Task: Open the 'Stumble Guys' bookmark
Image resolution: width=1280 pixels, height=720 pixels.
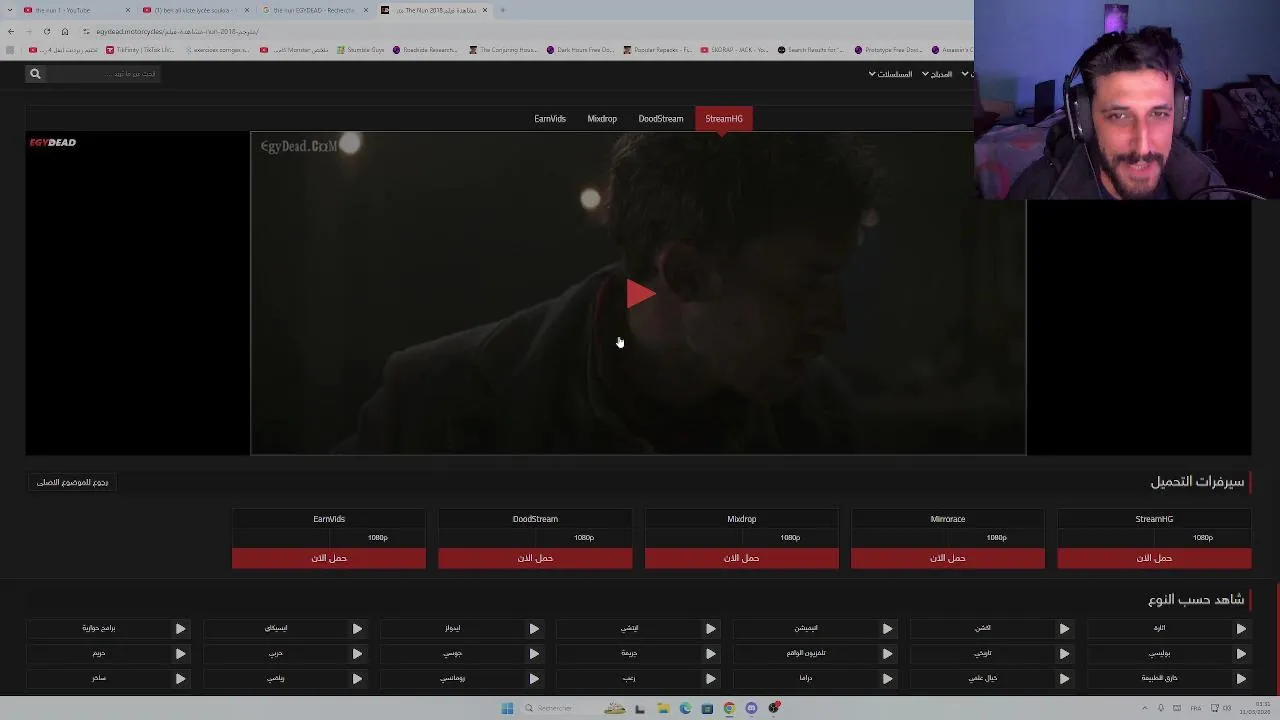Action: coord(361,50)
